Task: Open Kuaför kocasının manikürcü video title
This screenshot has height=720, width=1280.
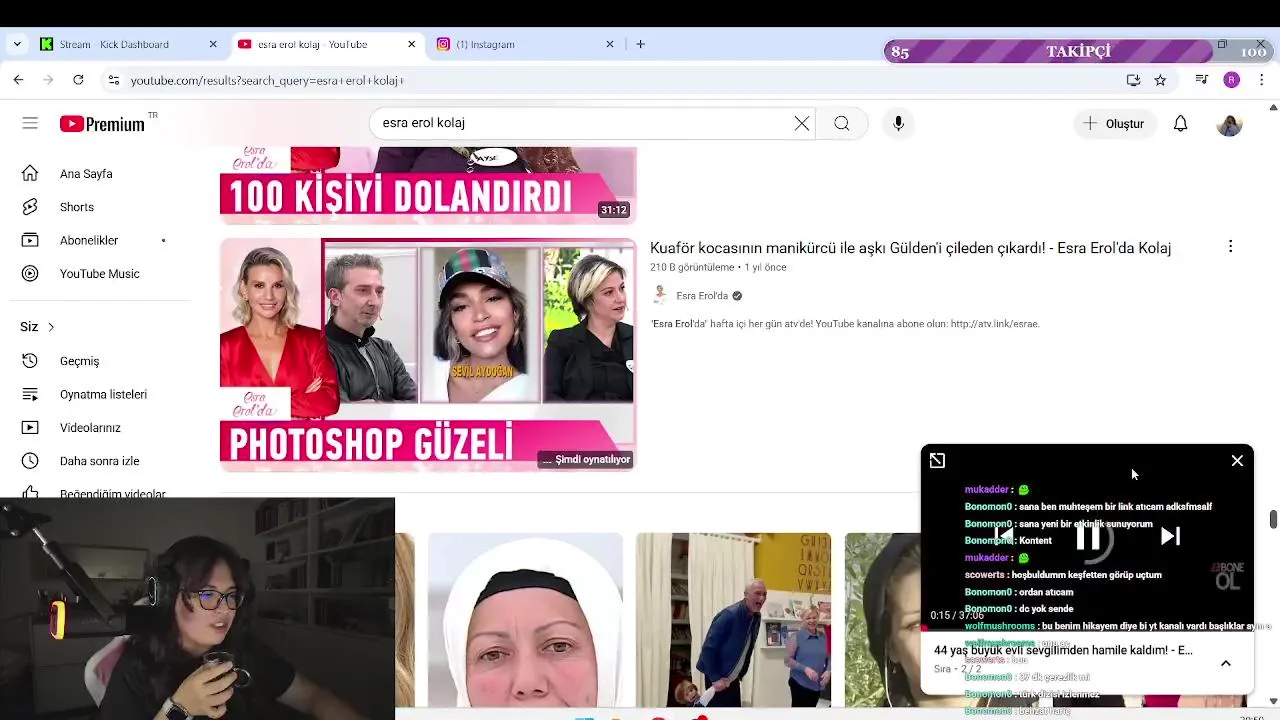Action: pyautogui.click(x=910, y=248)
